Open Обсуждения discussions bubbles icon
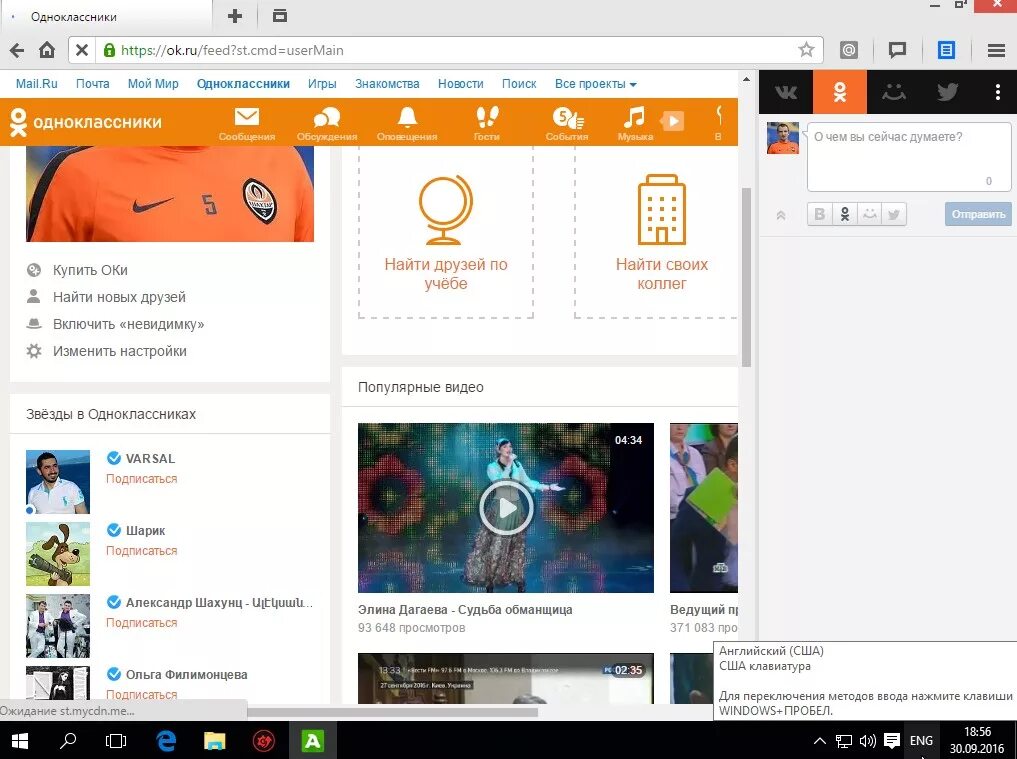Viewport: 1017px width, 759px height. [x=327, y=123]
